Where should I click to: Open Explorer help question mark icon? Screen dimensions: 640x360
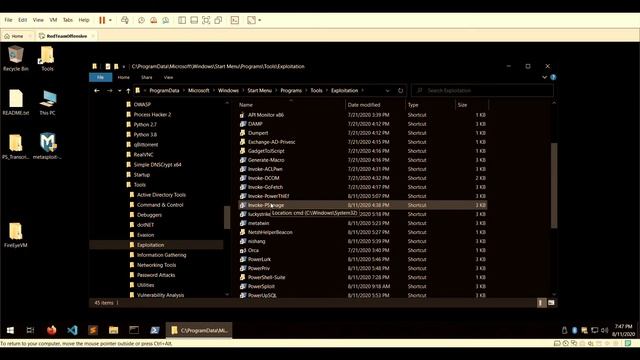(553, 77)
